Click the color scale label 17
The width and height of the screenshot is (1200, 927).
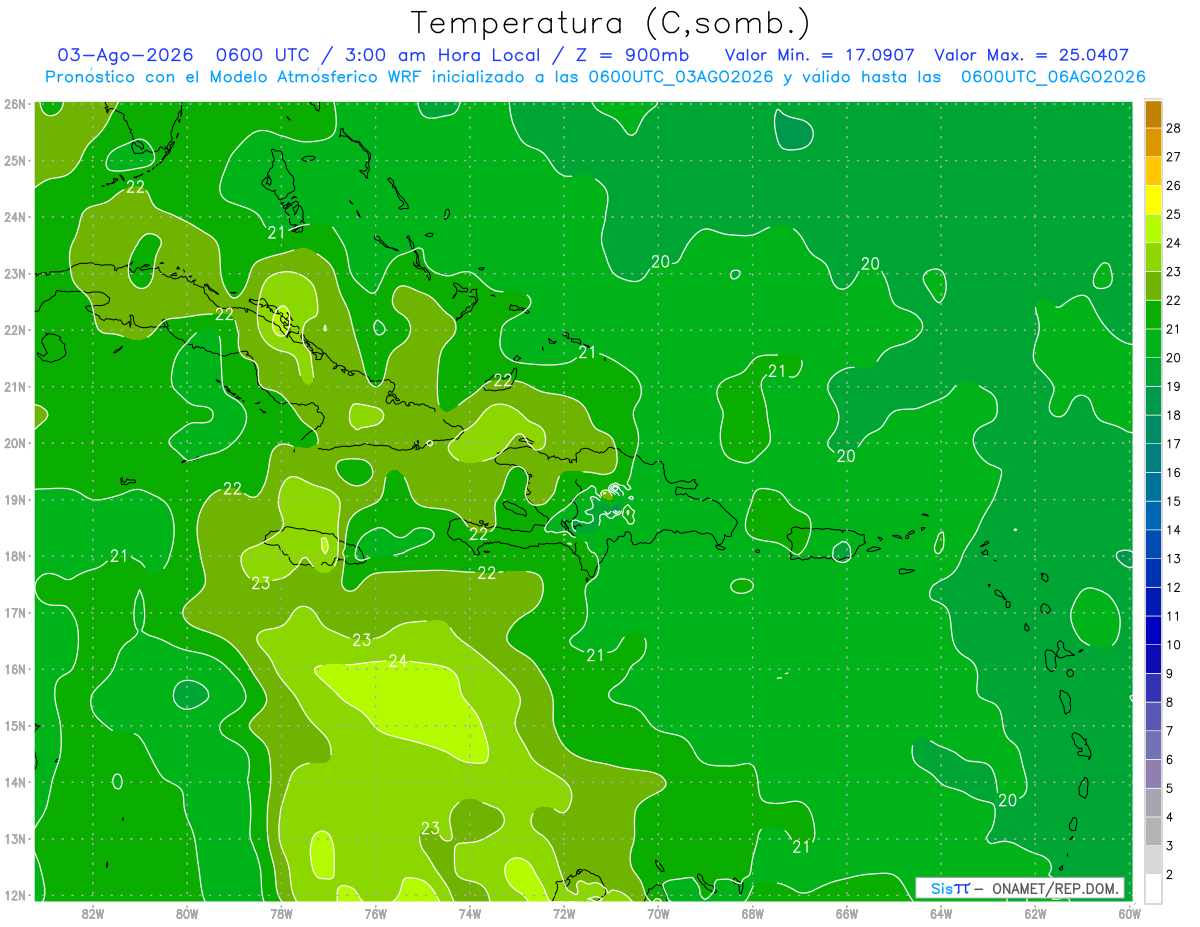pyautogui.click(x=1174, y=444)
